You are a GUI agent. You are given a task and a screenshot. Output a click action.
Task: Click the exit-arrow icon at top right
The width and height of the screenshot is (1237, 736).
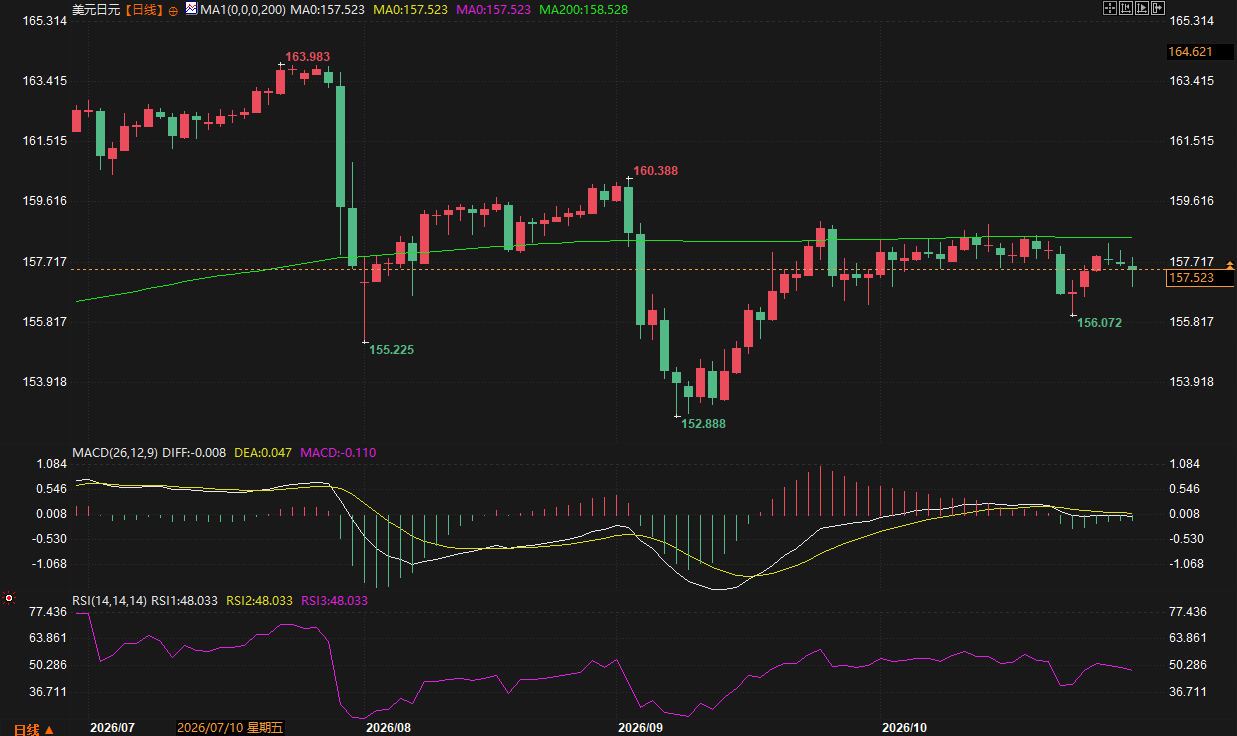click(1158, 8)
